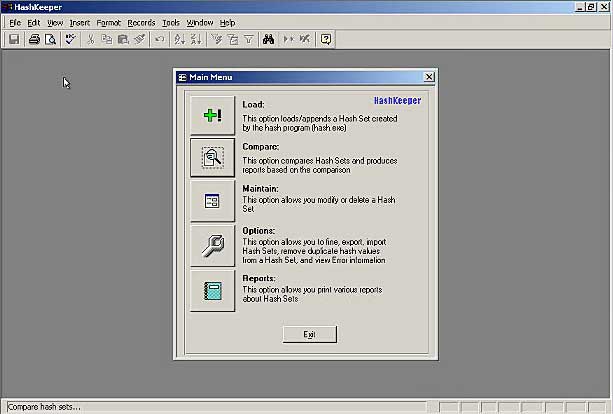Click the Load hash set button
The image size is (613, 414).
point(213,115)
